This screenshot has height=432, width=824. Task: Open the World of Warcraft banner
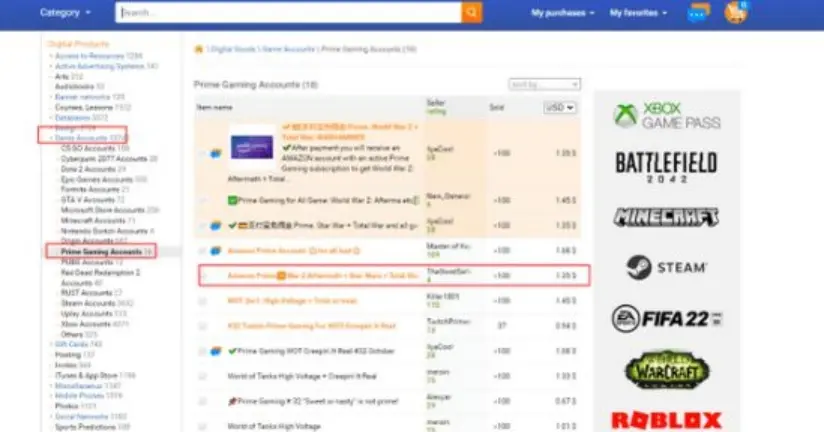[666, 369]
